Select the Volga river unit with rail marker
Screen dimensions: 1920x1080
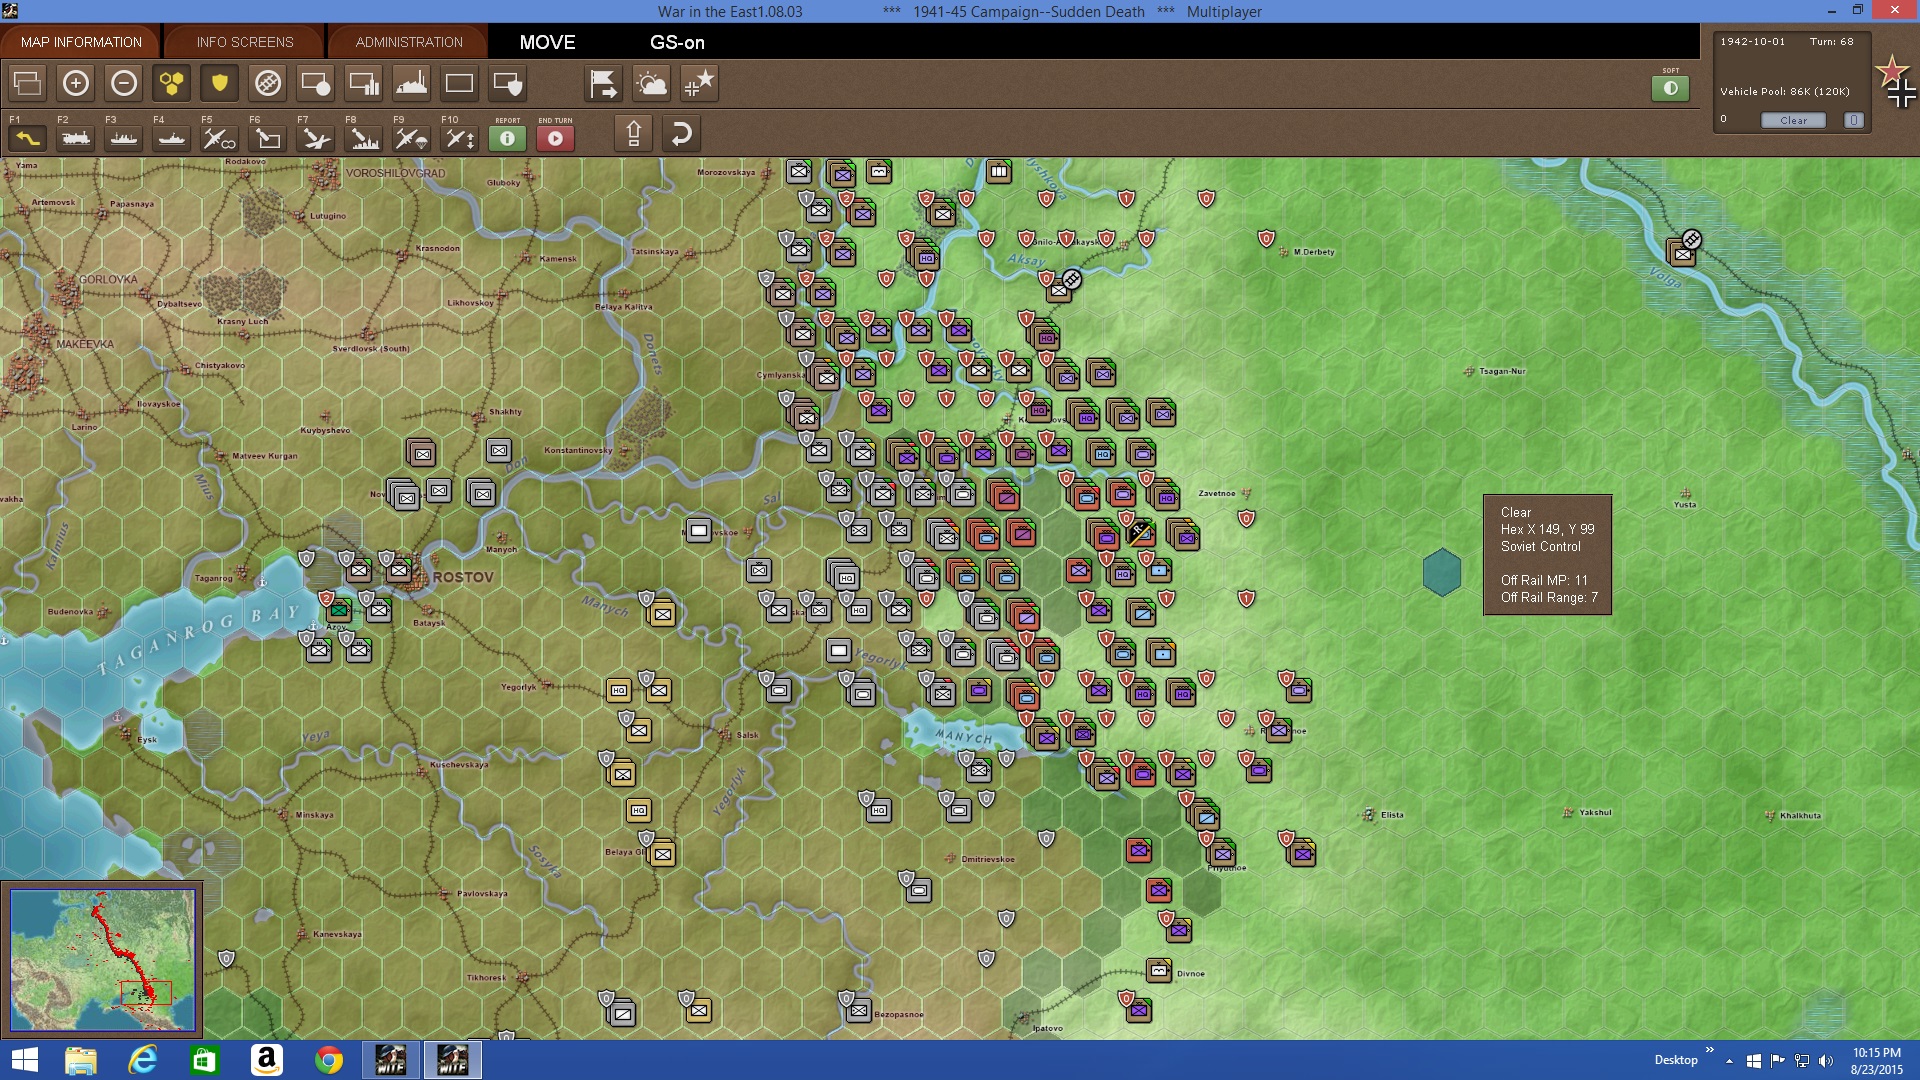pos(1683,252)
